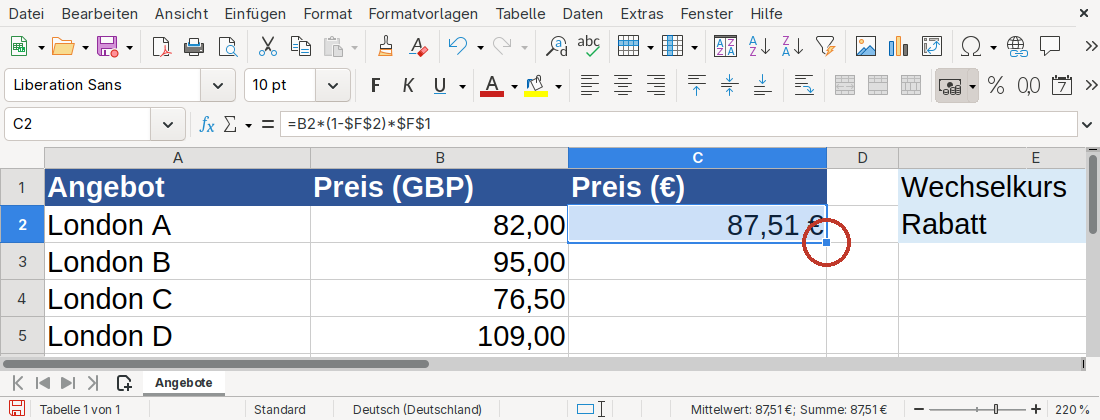
Task: Open the Tabelle menu
Action: click(x=521, y=14)
